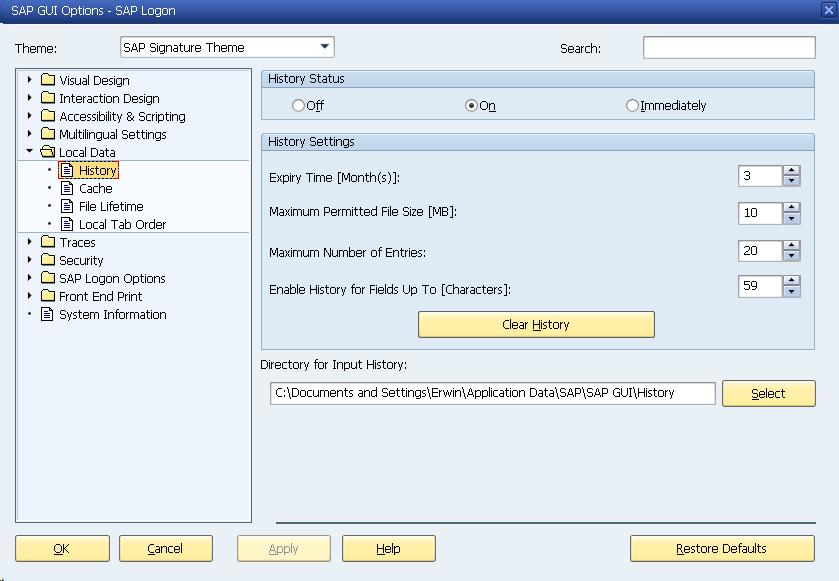Click the Accessibility & Scripting folder icon
The image size is (839, 581).
pos(48,116)
